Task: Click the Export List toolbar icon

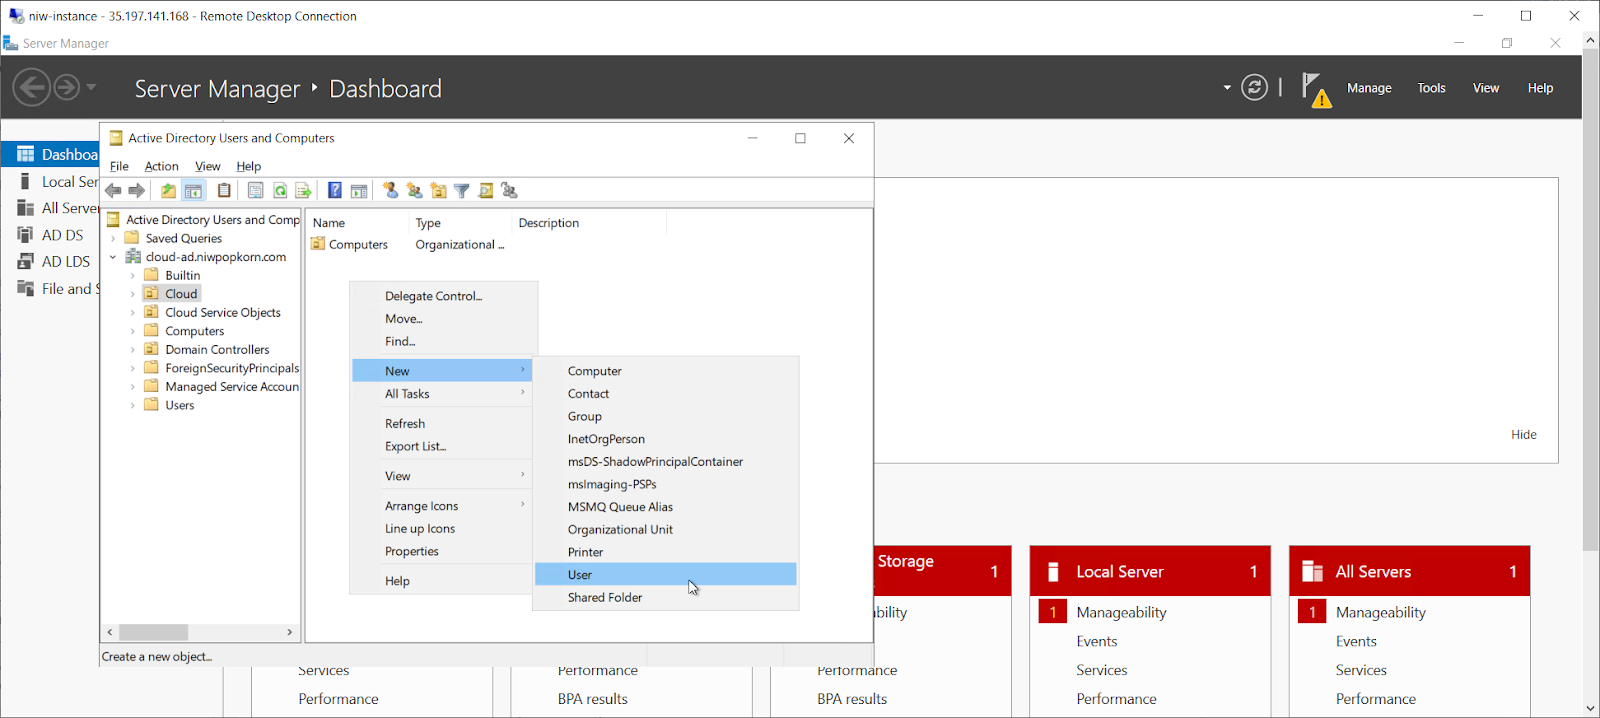Action: (303, 190)
